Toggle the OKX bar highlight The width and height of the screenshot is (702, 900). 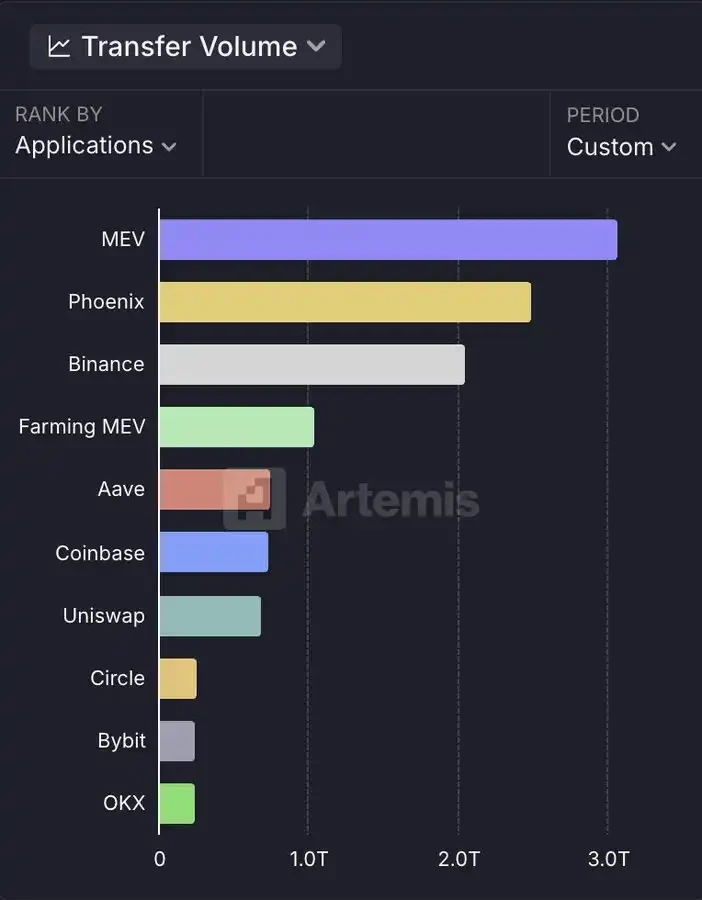[x=176, y=802]
